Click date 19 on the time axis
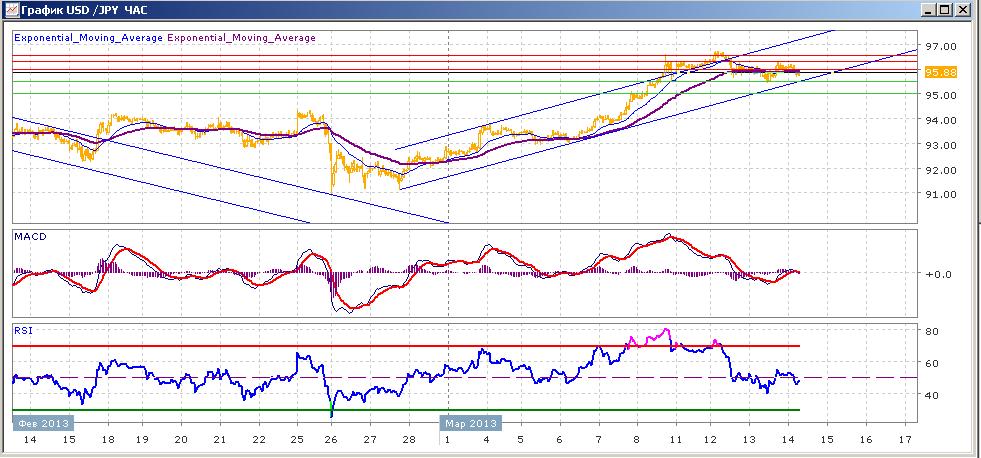Viewport: 981px width, 458px height. 142,440
